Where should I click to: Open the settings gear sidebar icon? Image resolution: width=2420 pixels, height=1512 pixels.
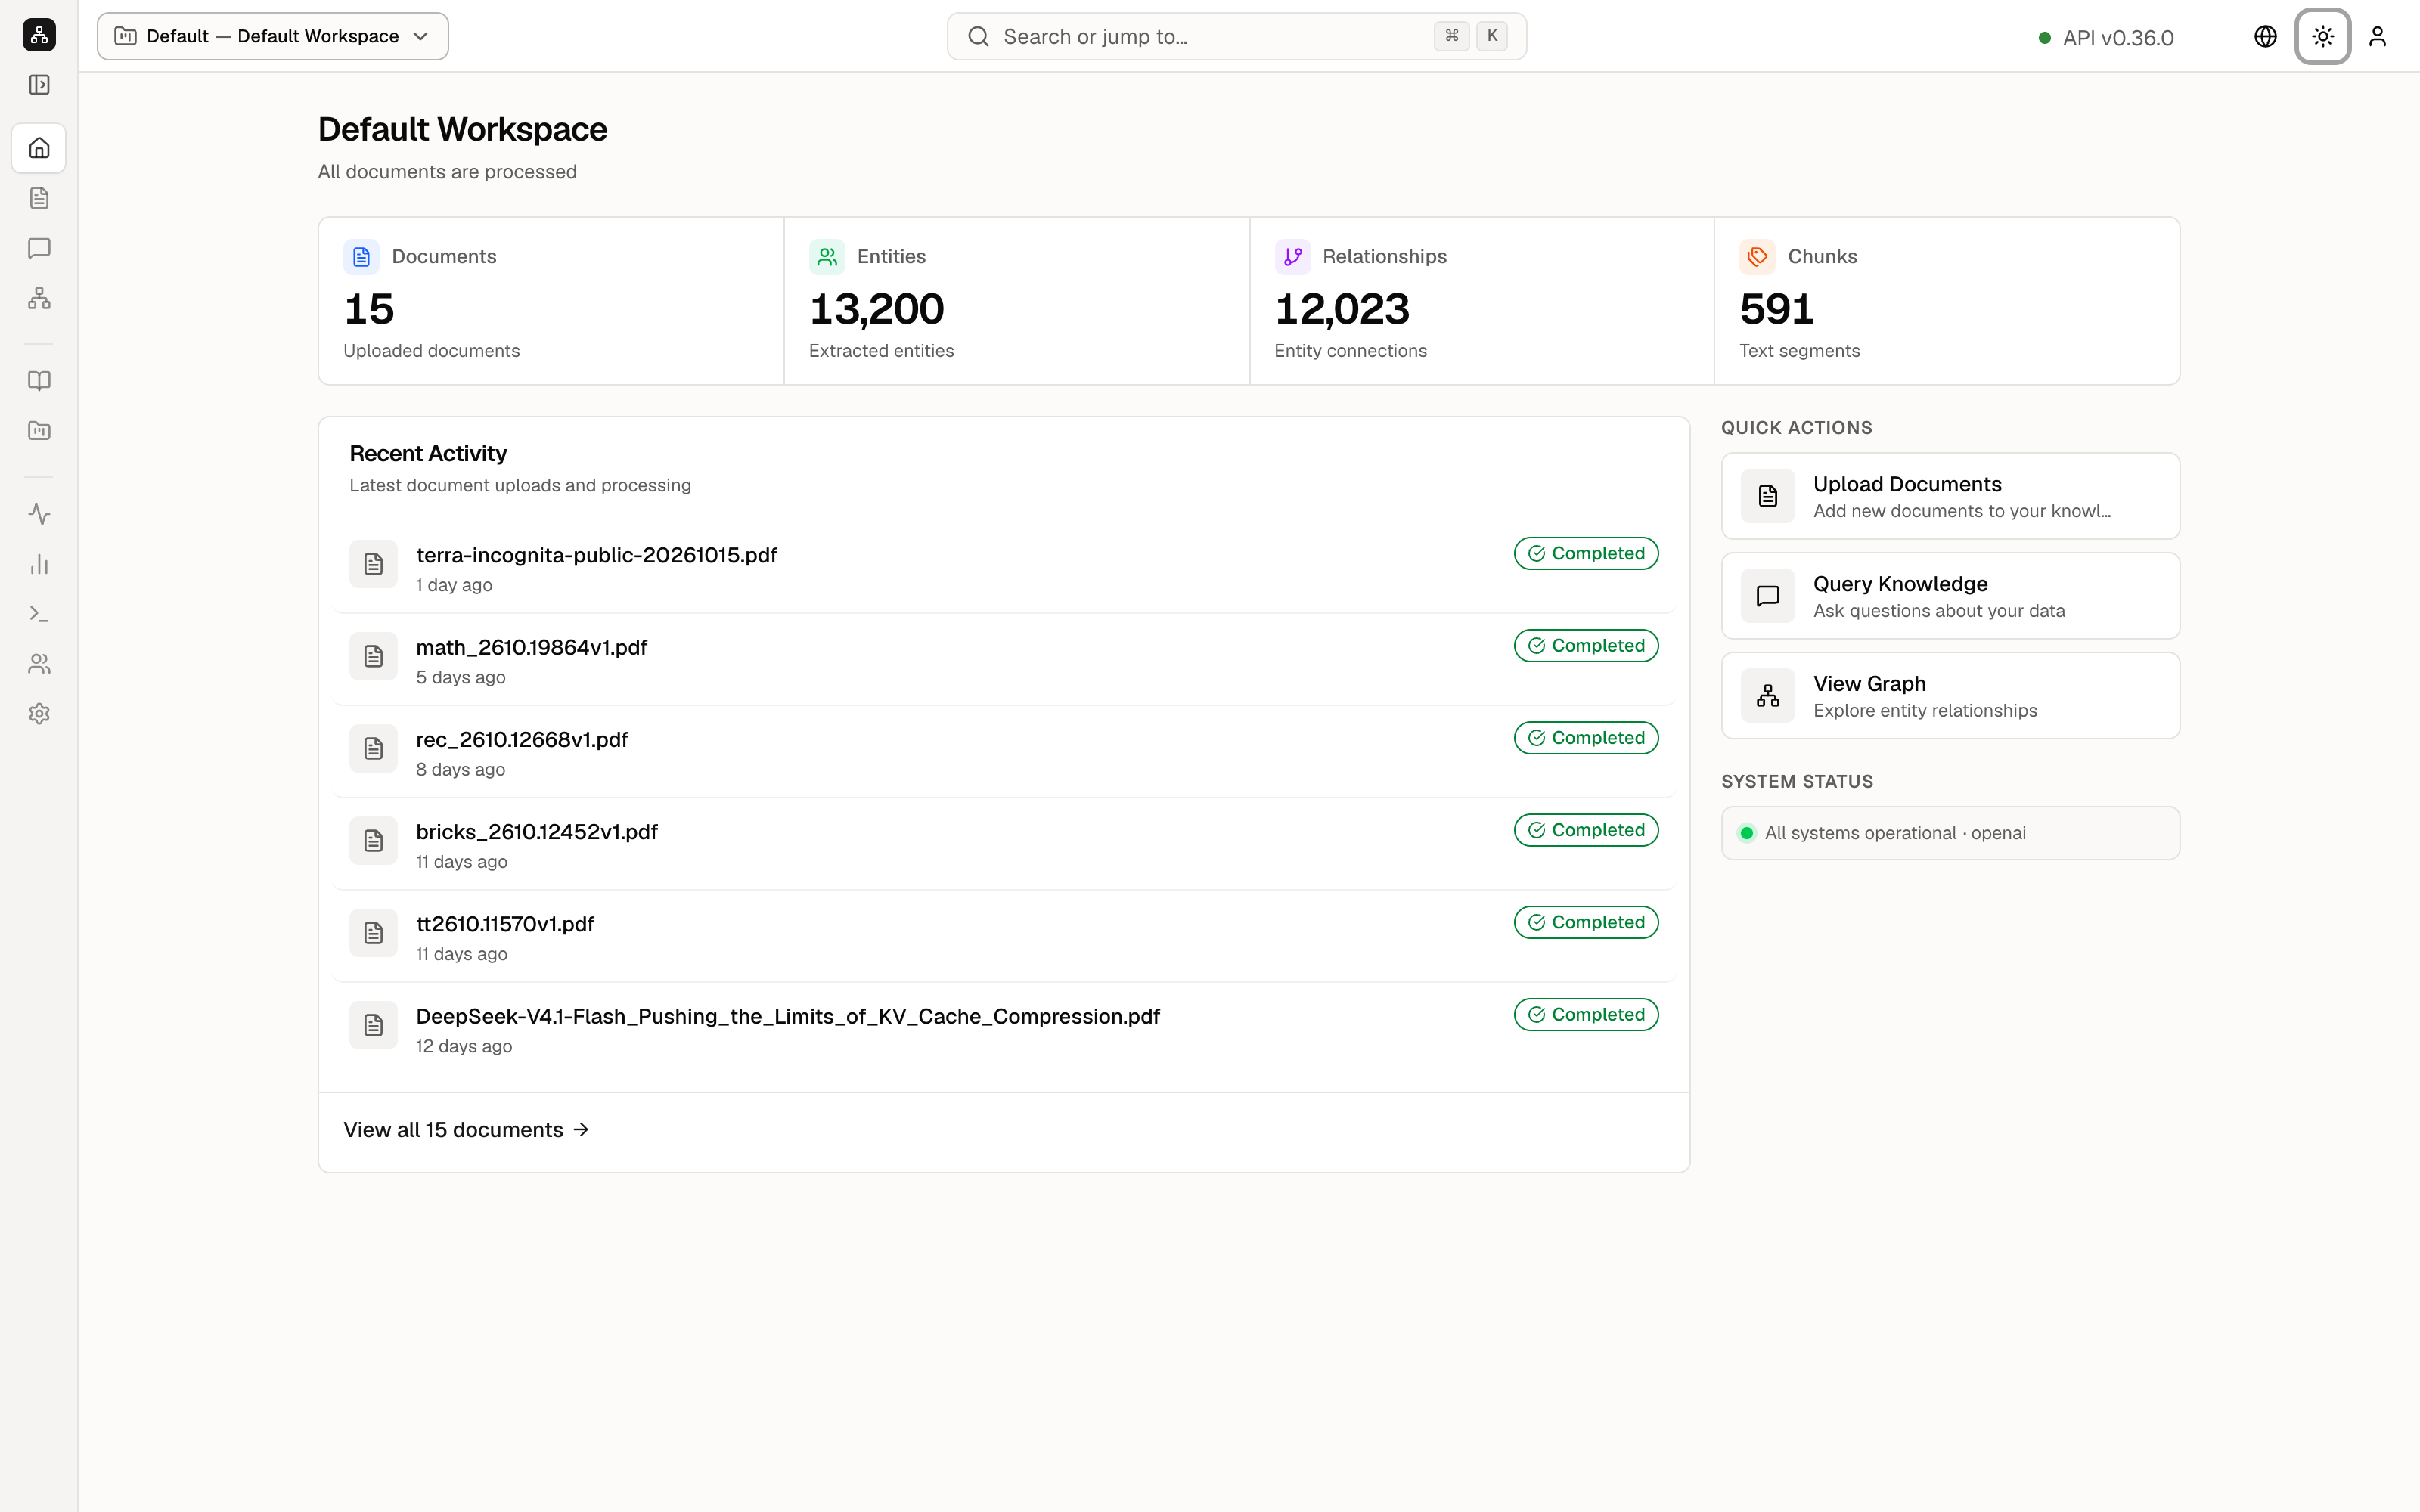tap(39, 714)
